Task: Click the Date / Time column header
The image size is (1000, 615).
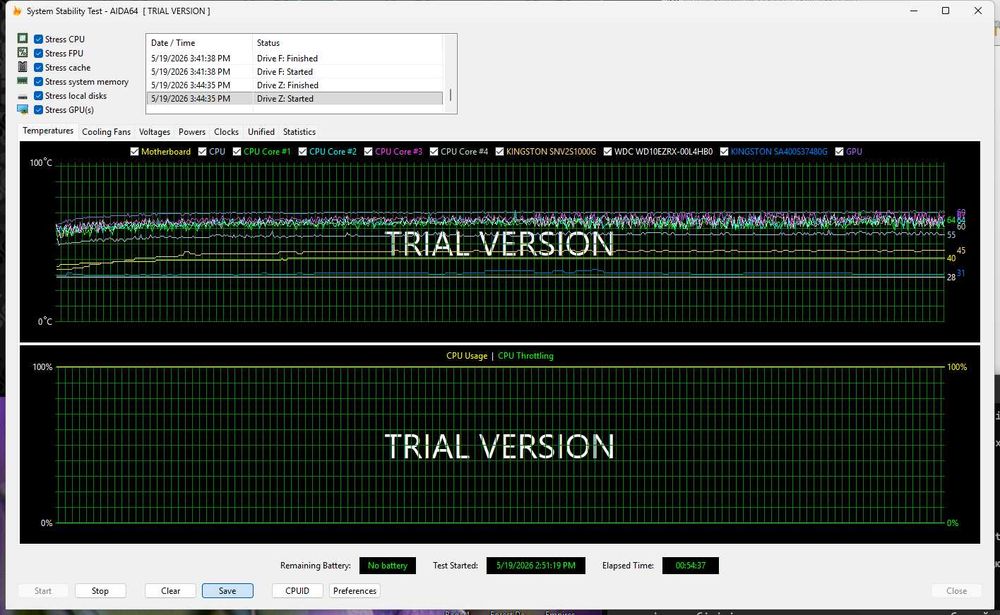Action: point(199,43)
